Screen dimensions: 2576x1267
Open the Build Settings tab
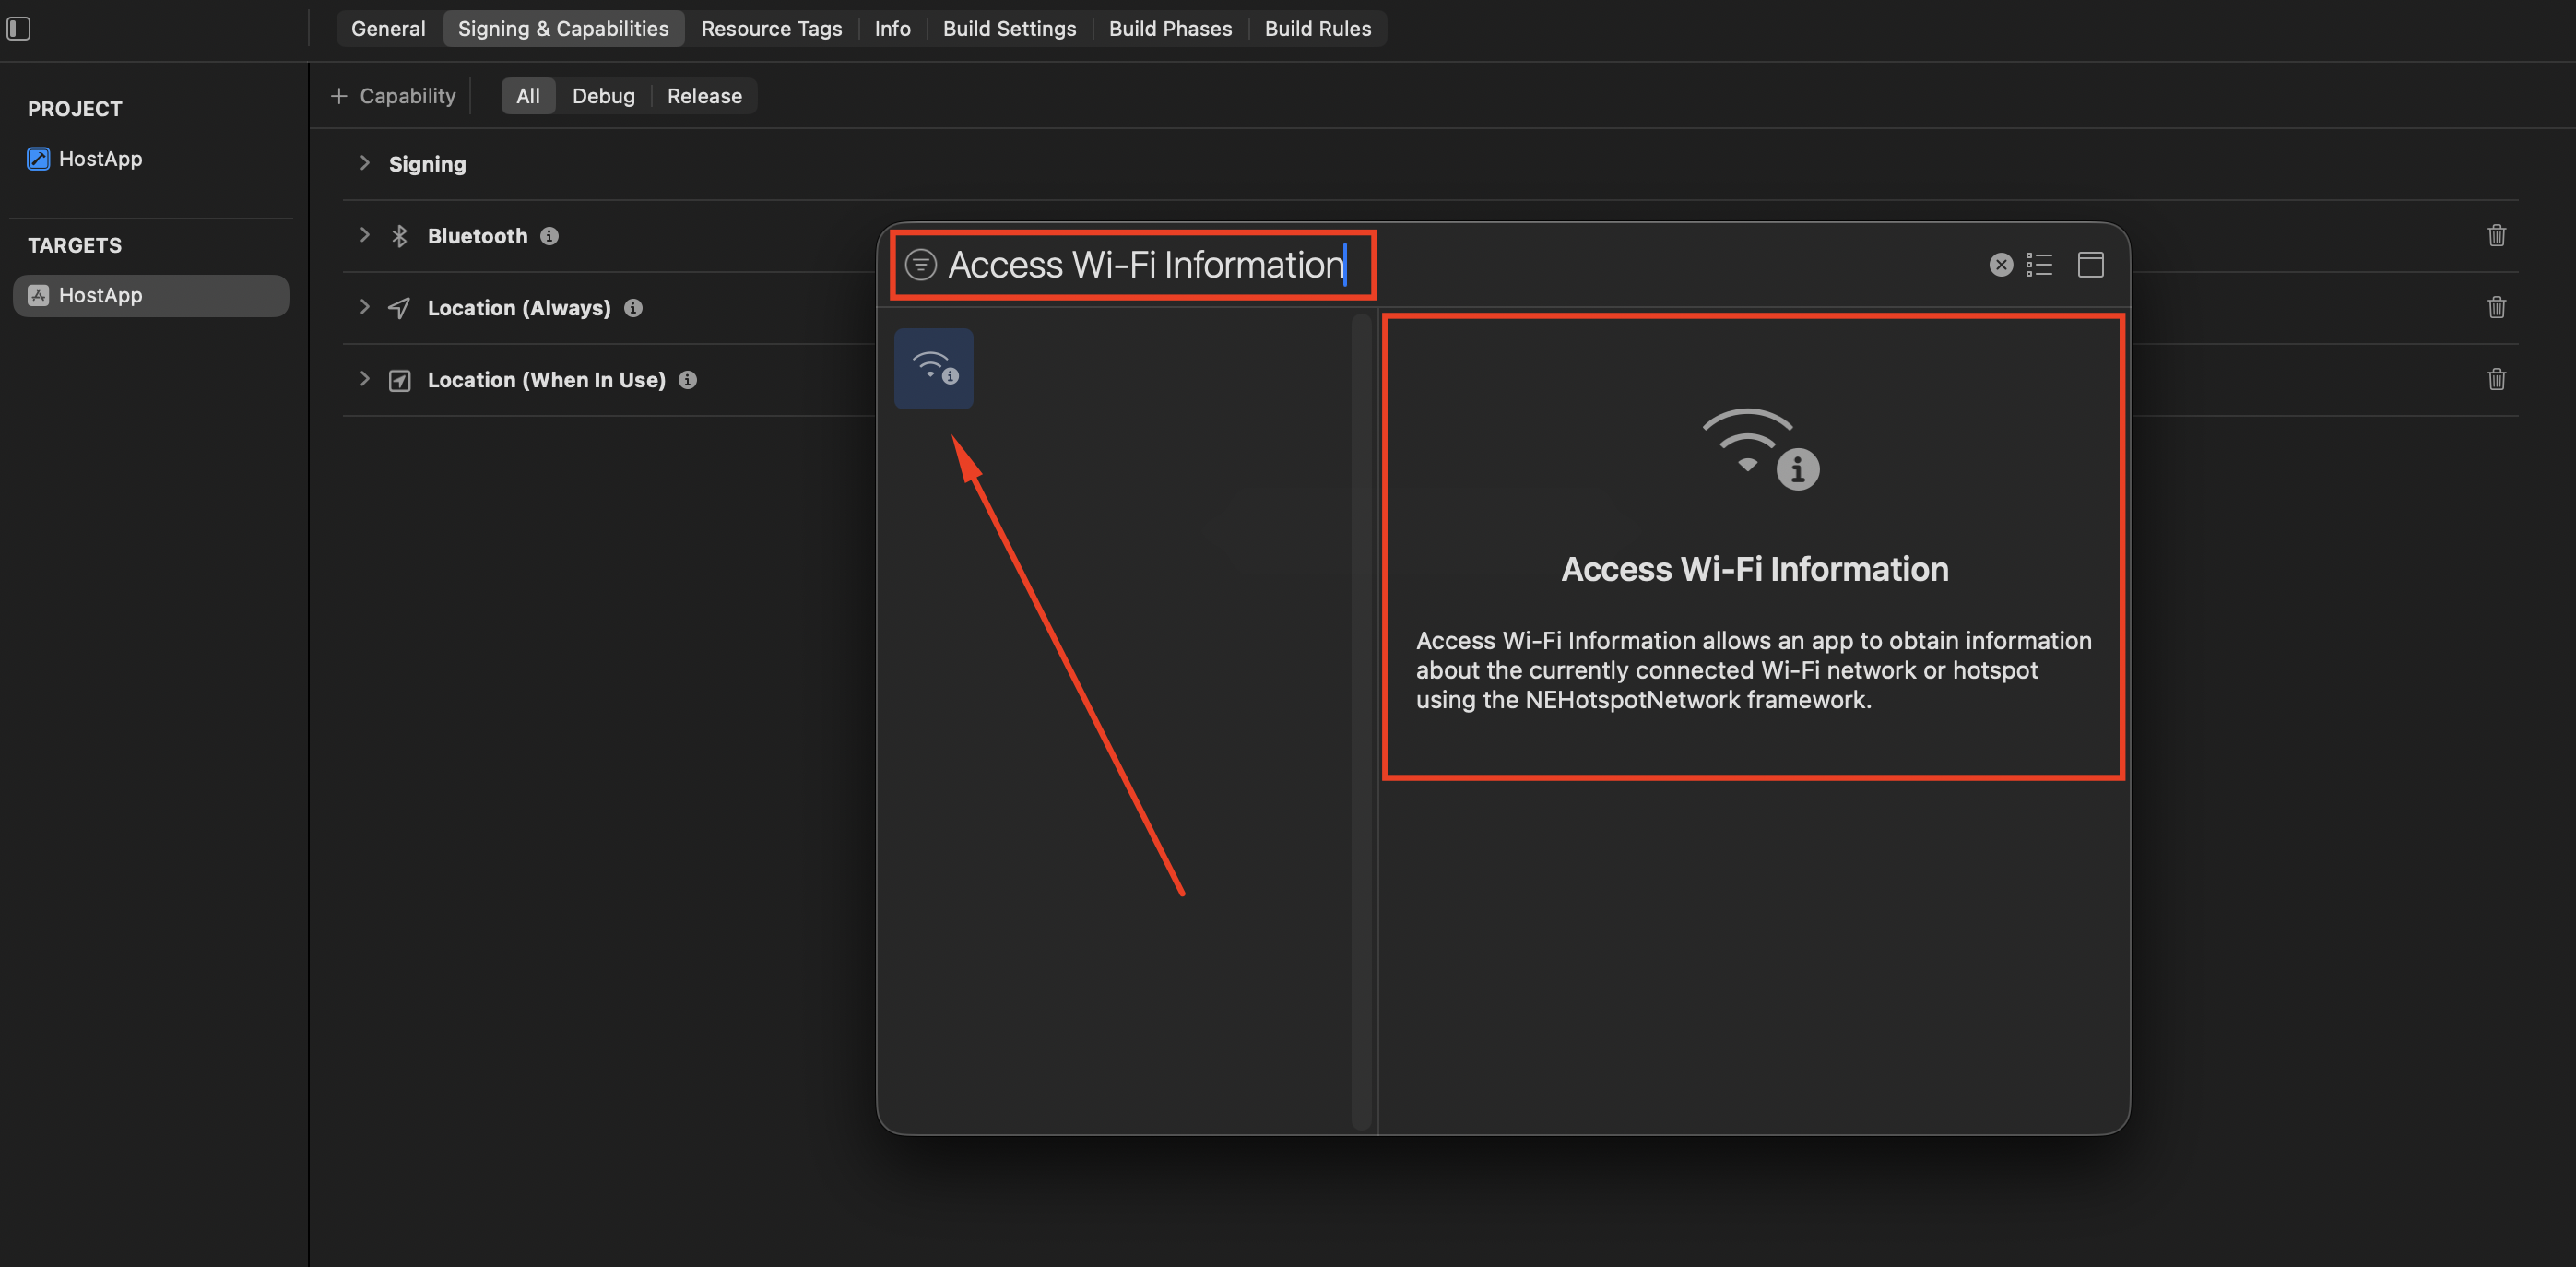tap(1009, 28)
